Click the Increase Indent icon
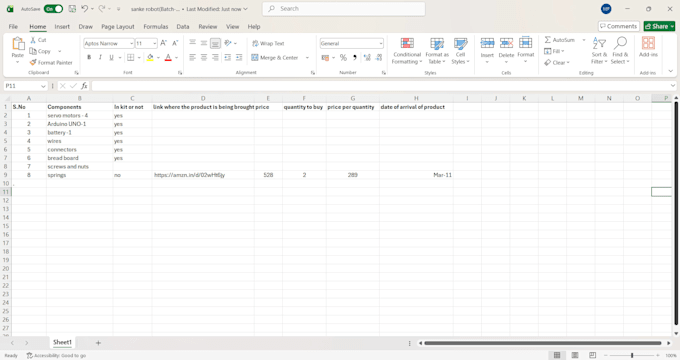680x360 pixels. tap(239, 57)
